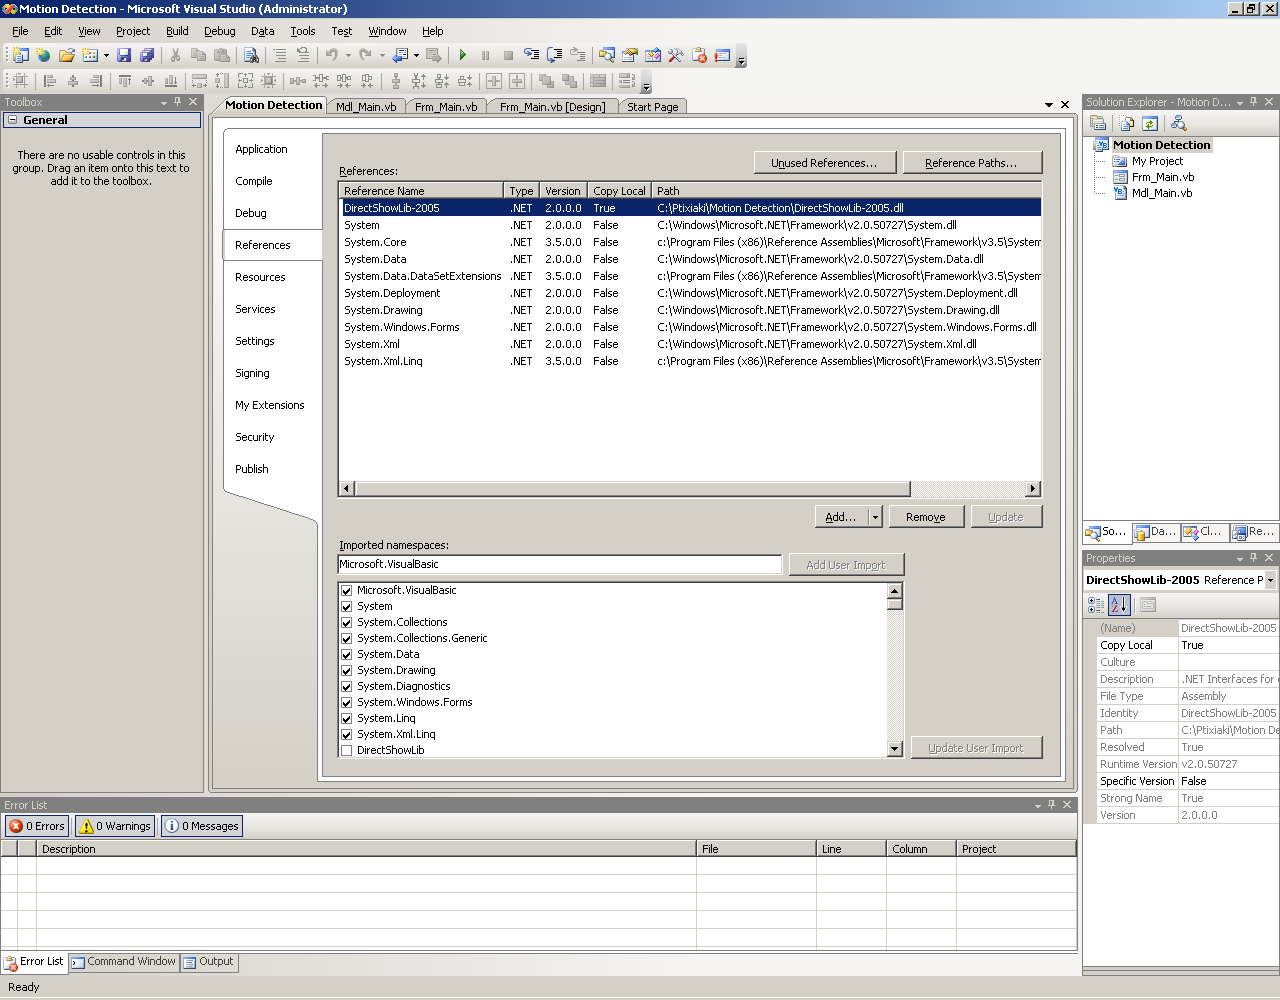Screen dimensions: 1280x1000
Task: Uncheck the System.Data namespace checkbox
Action: (347, 654)
